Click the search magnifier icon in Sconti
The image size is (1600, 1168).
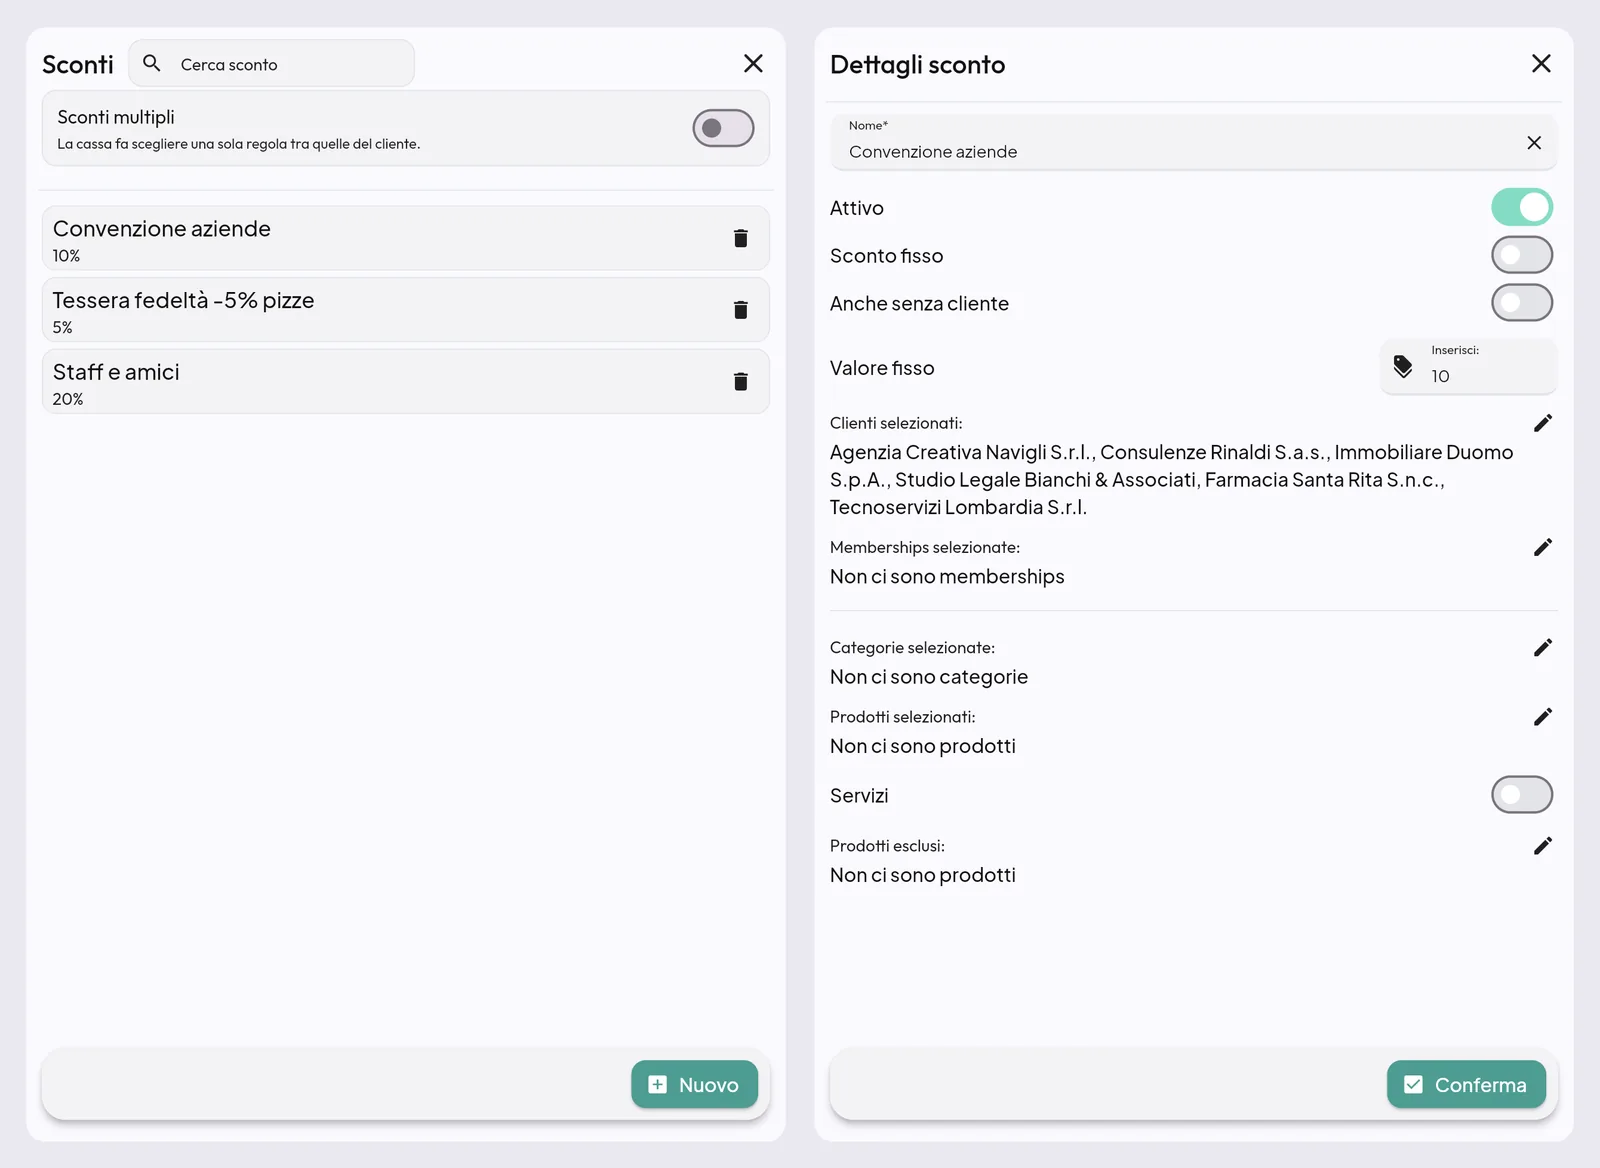click(x=152, y=64)
